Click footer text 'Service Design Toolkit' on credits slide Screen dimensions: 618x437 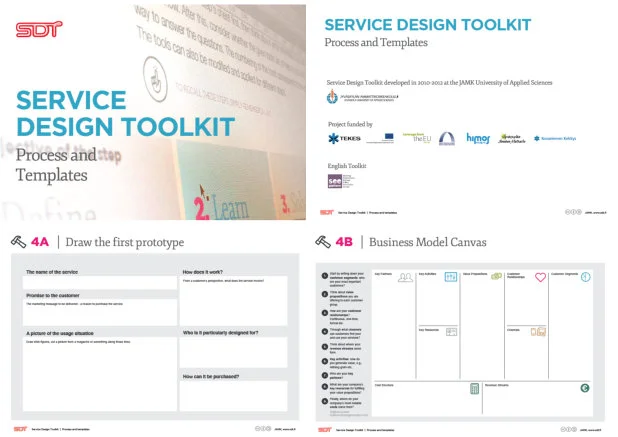pyautogui.click(x=352, y=212)
